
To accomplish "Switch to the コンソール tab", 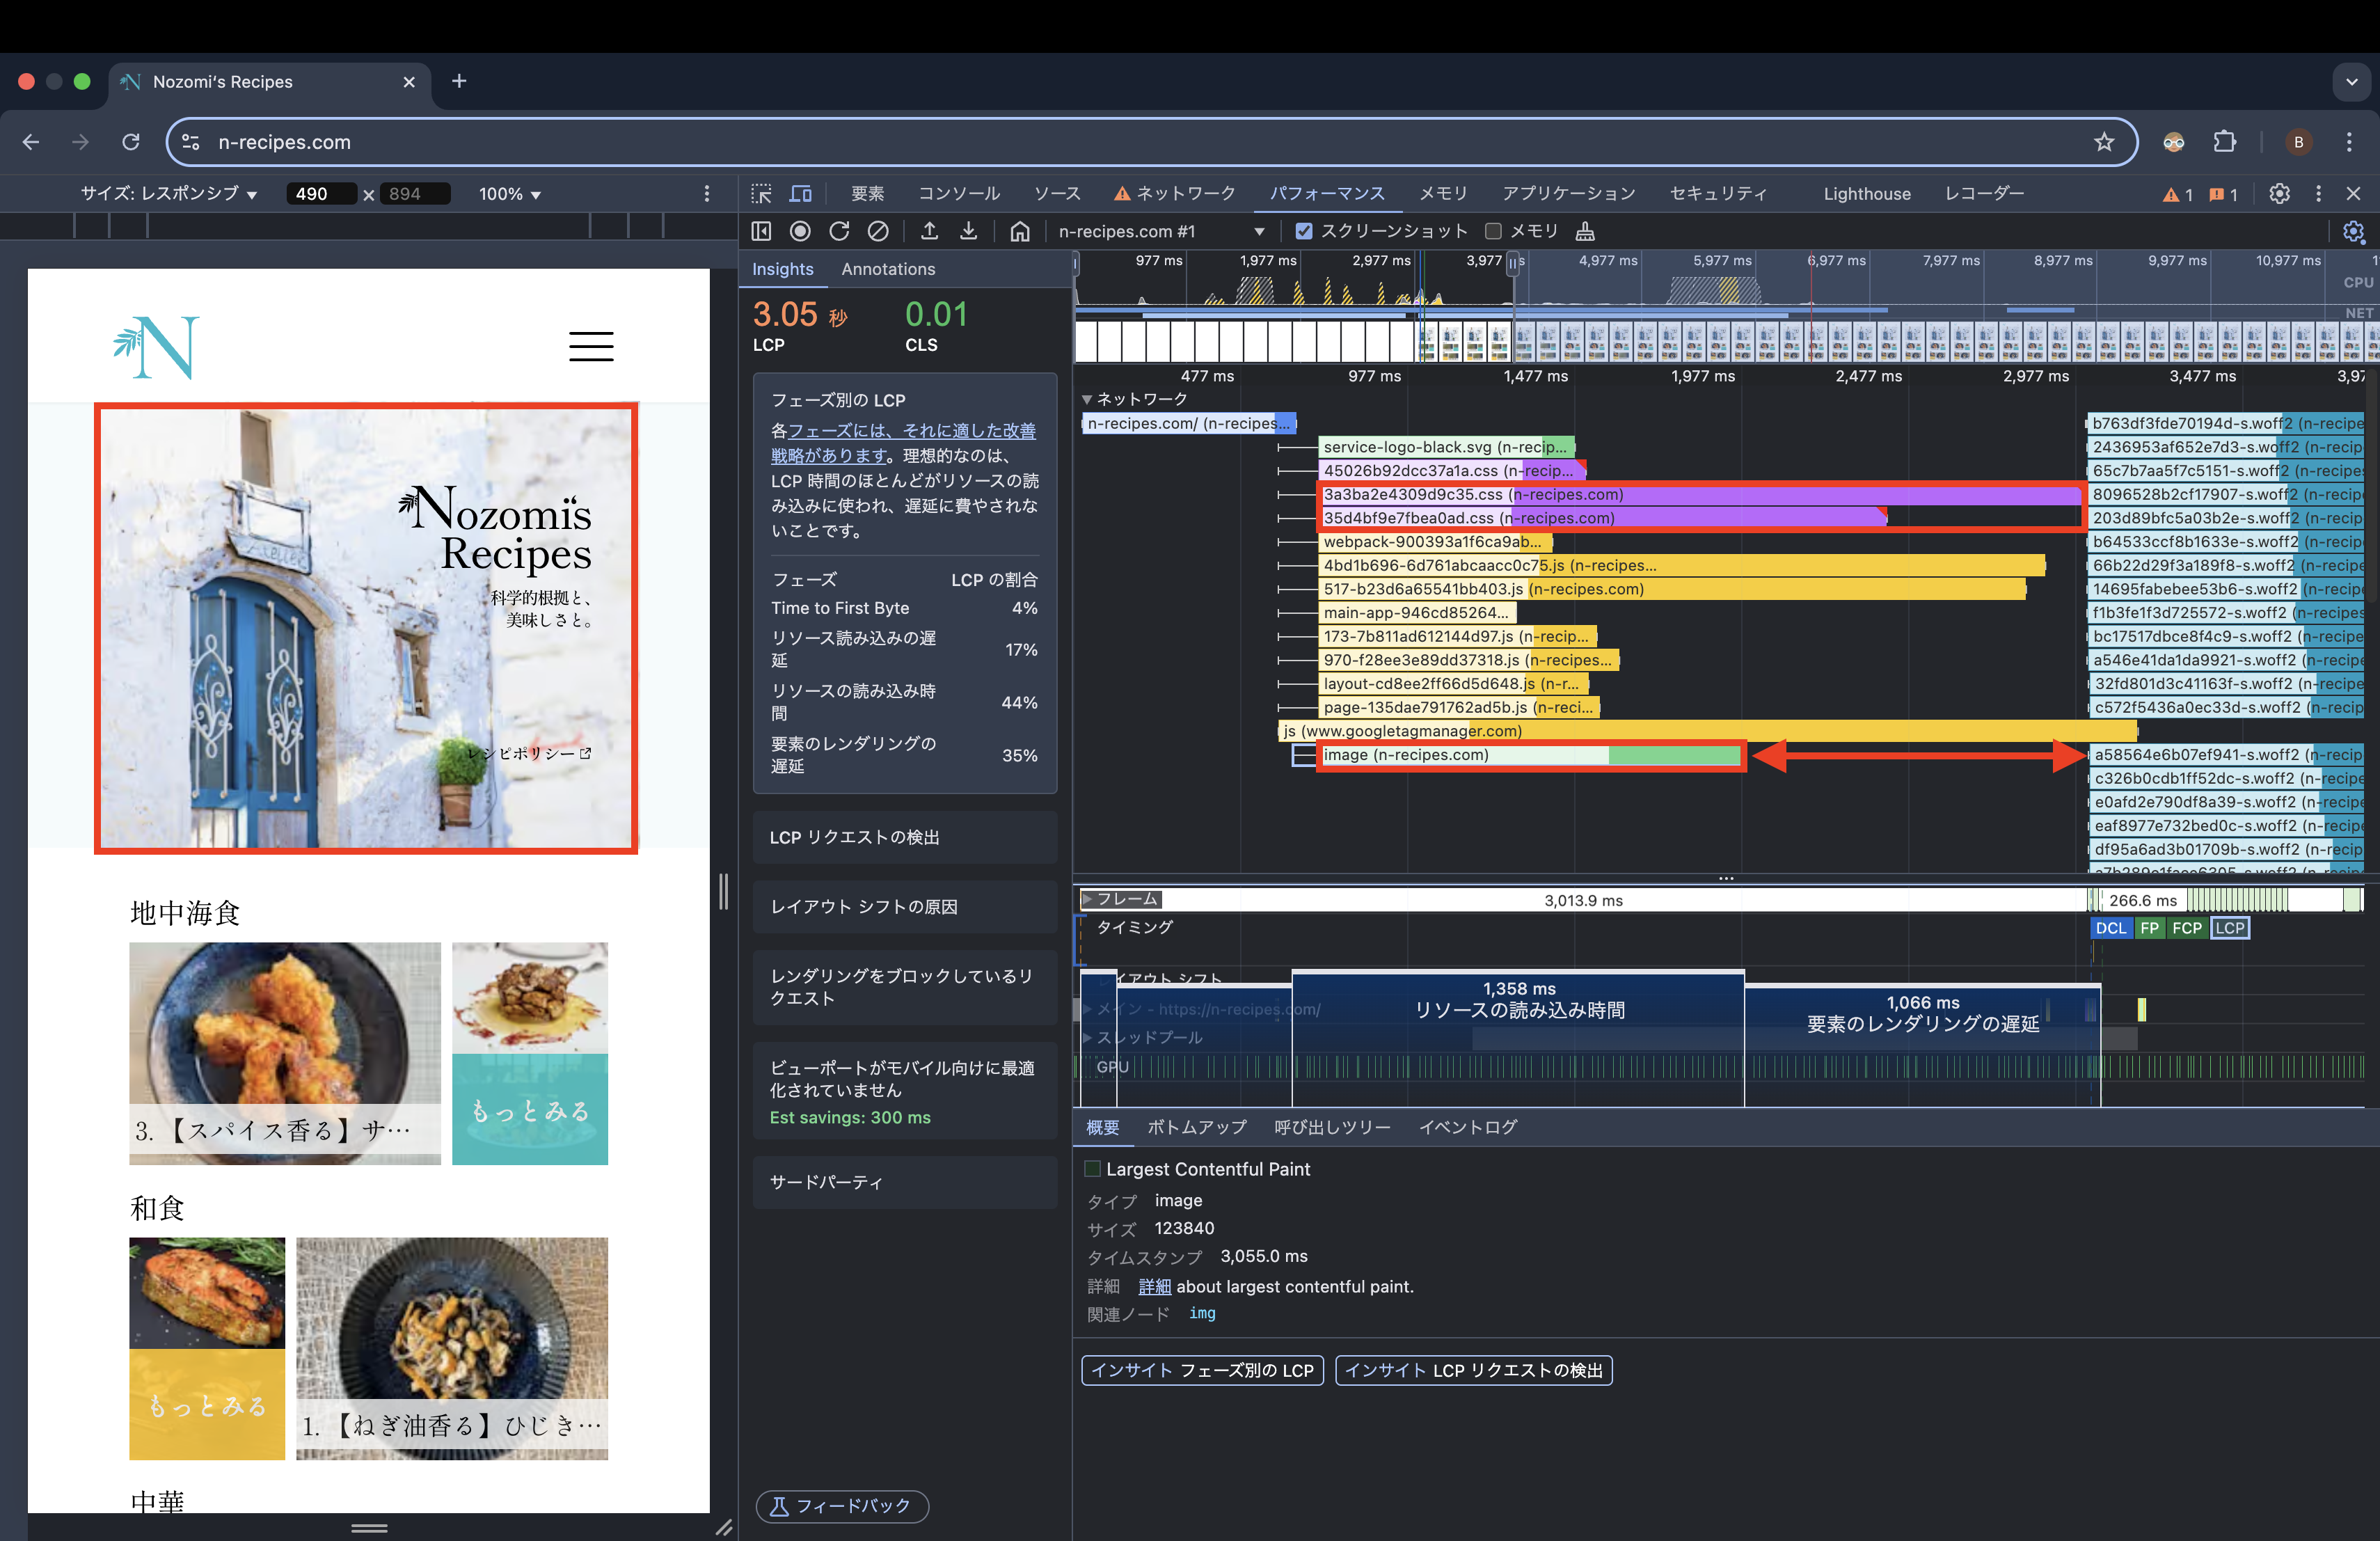I will click(x=959, y=194).
